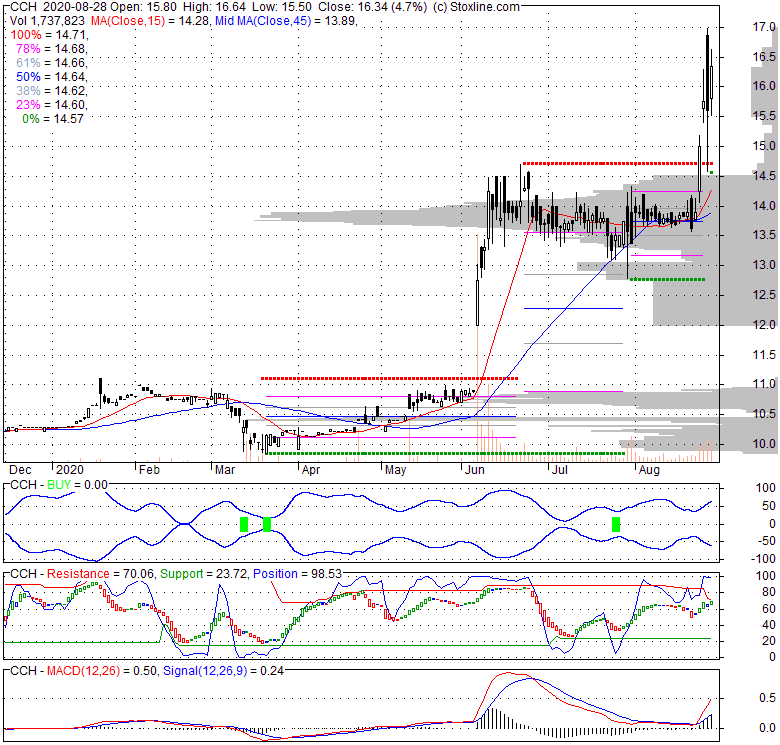Viewport: 780px width, 745px height.
Task: Click the blue horizontal level line near 12.25
Action: (573, 309)
